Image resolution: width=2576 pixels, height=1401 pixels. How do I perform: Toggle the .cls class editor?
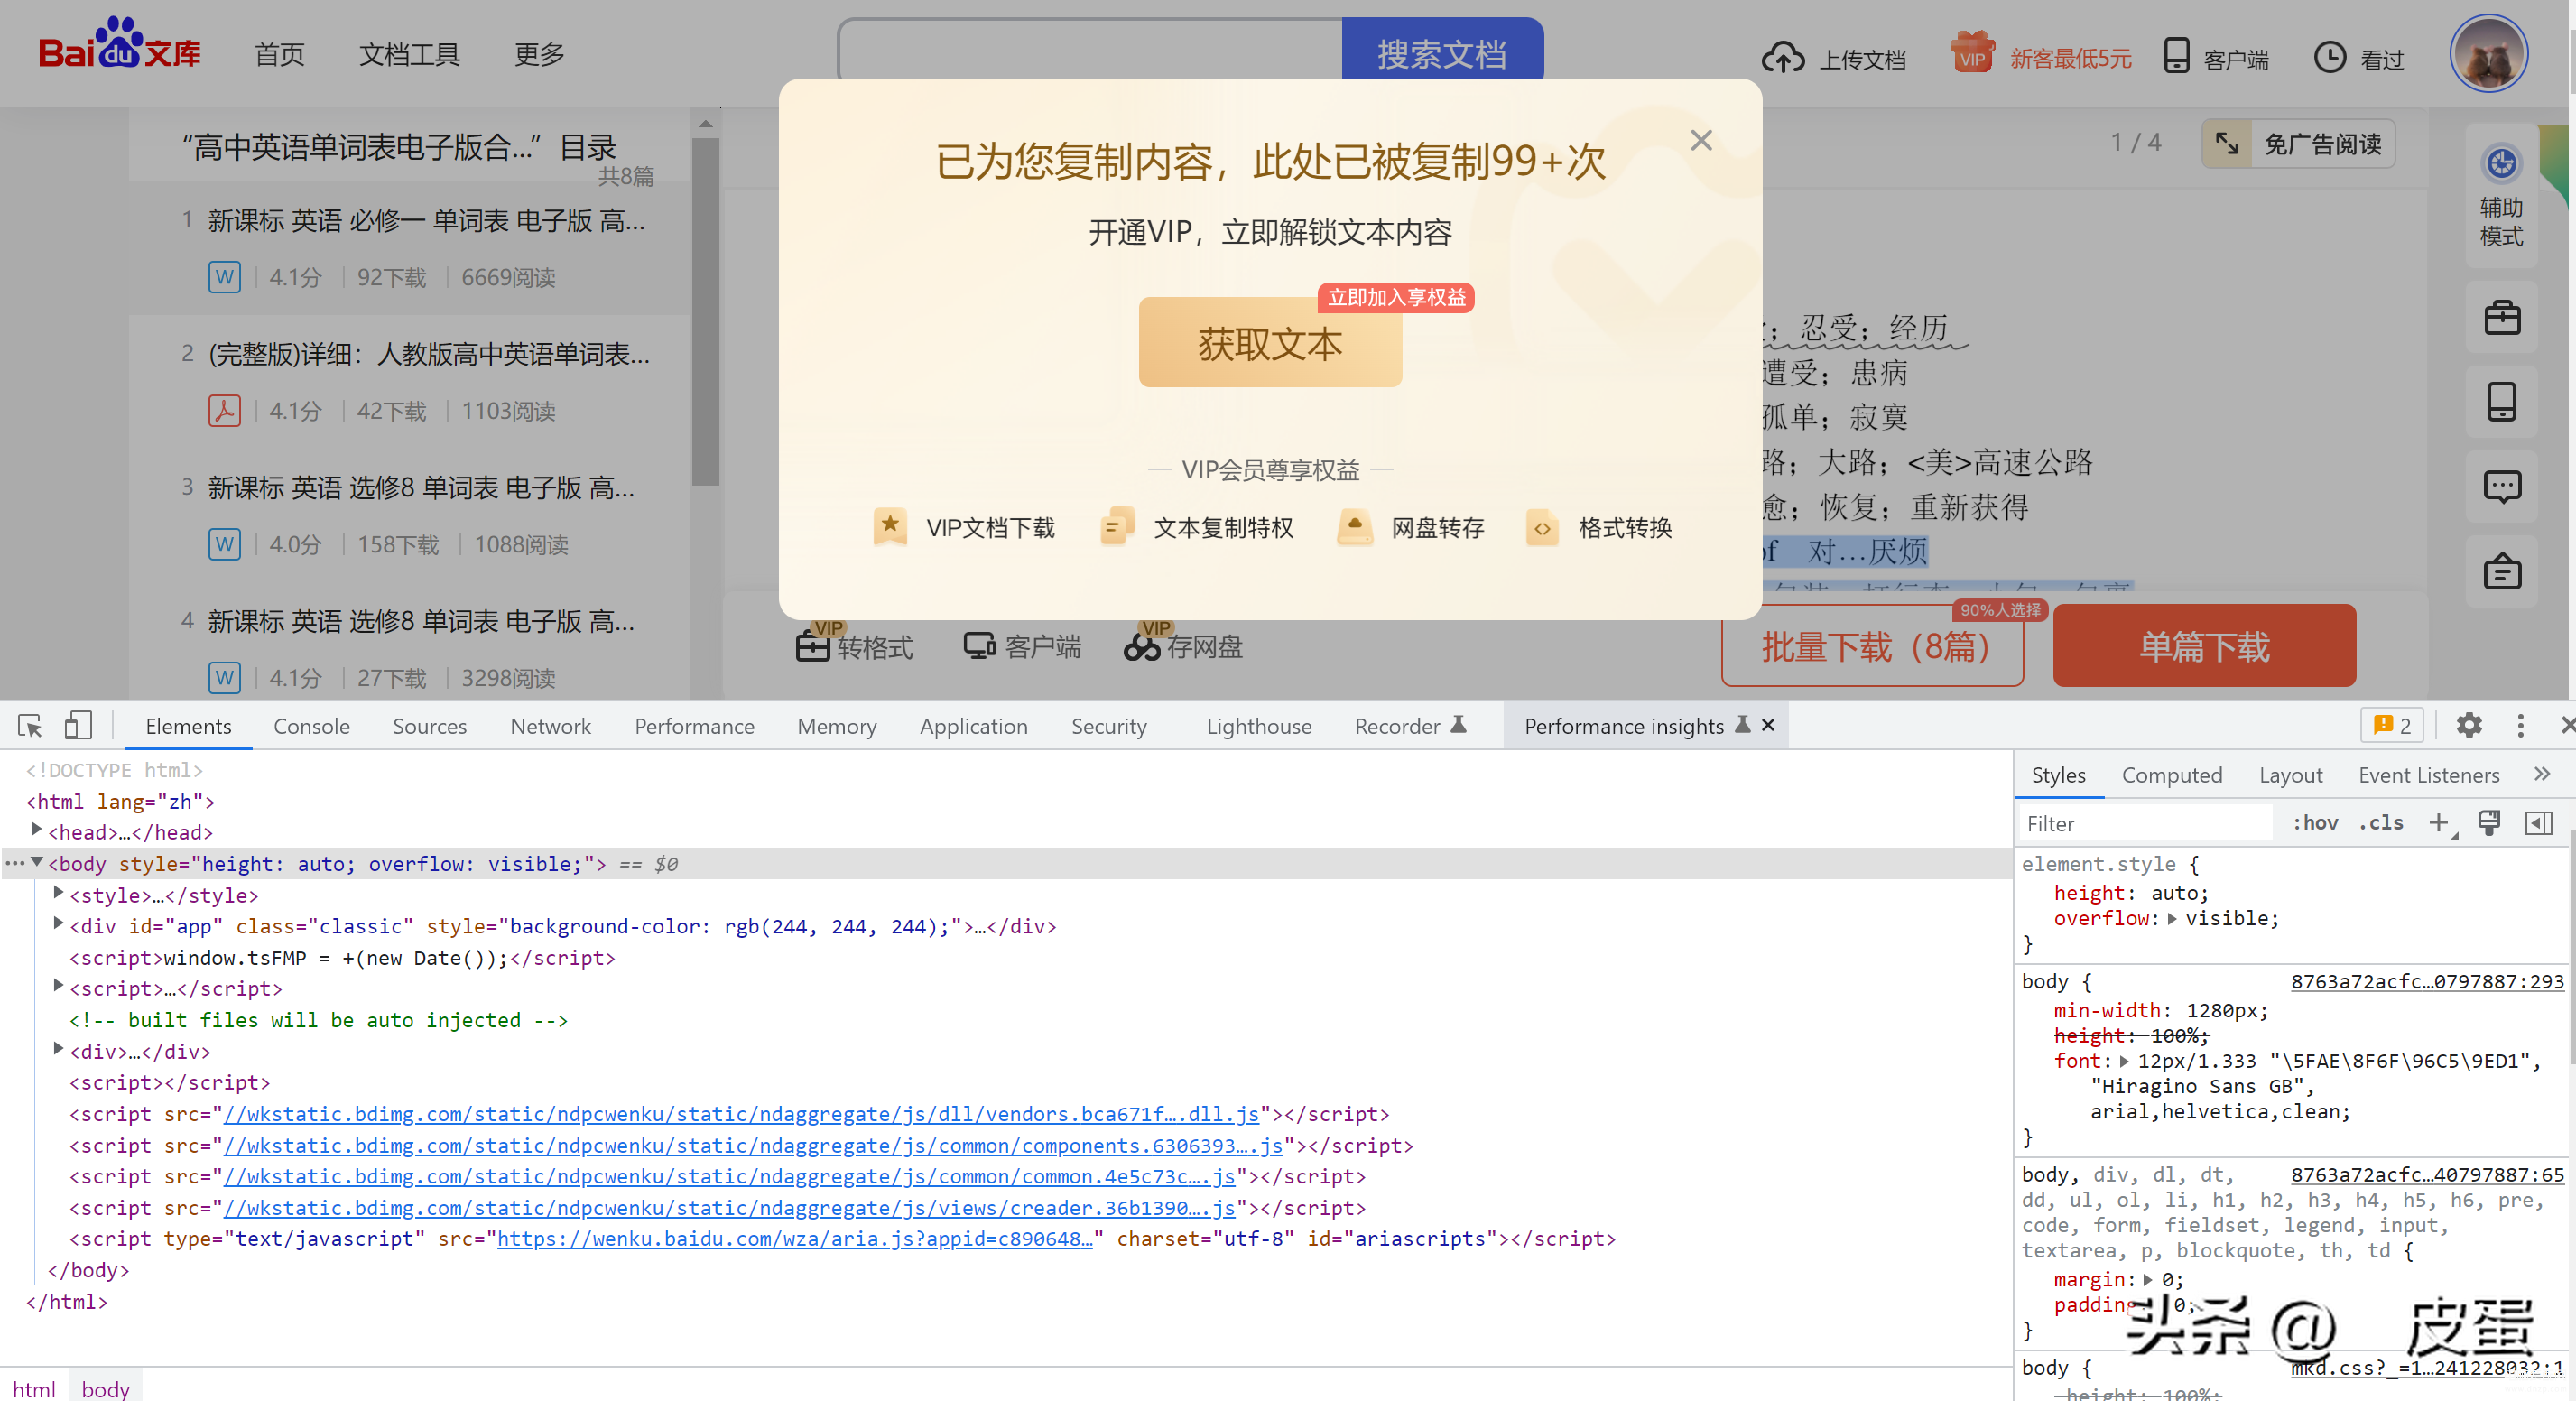tap(2381, 823)
